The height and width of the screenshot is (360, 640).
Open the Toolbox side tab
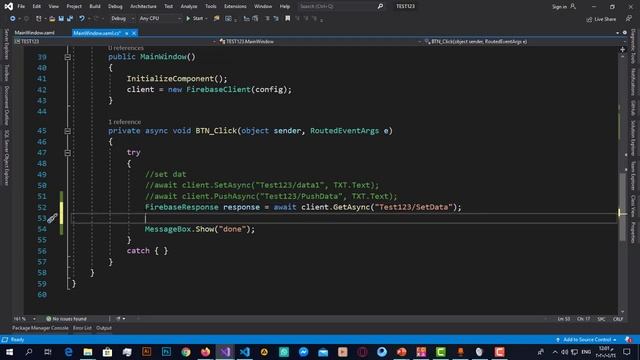point(6,73)
